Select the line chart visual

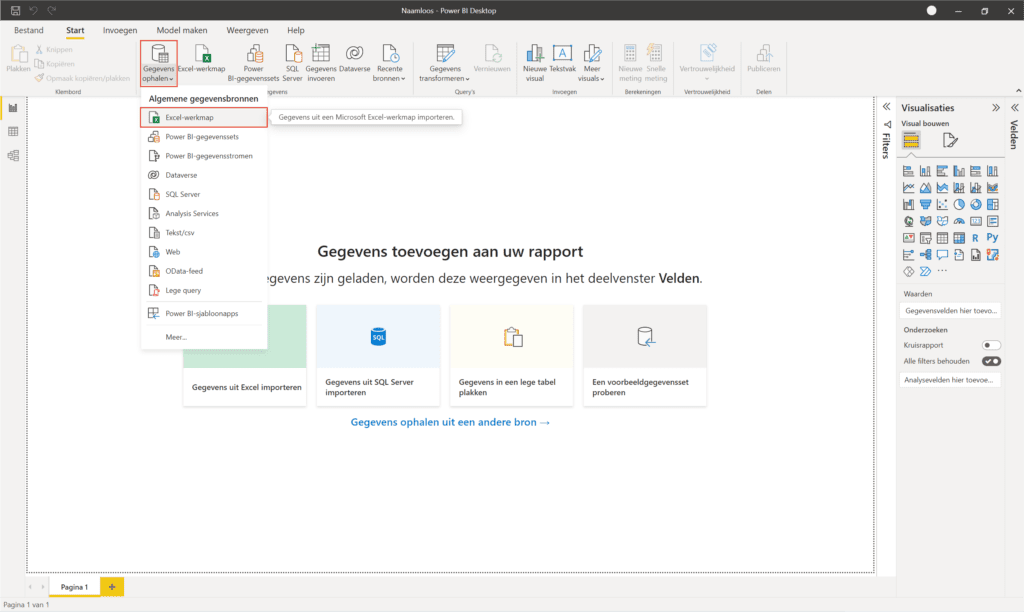(x=908, y=188)
